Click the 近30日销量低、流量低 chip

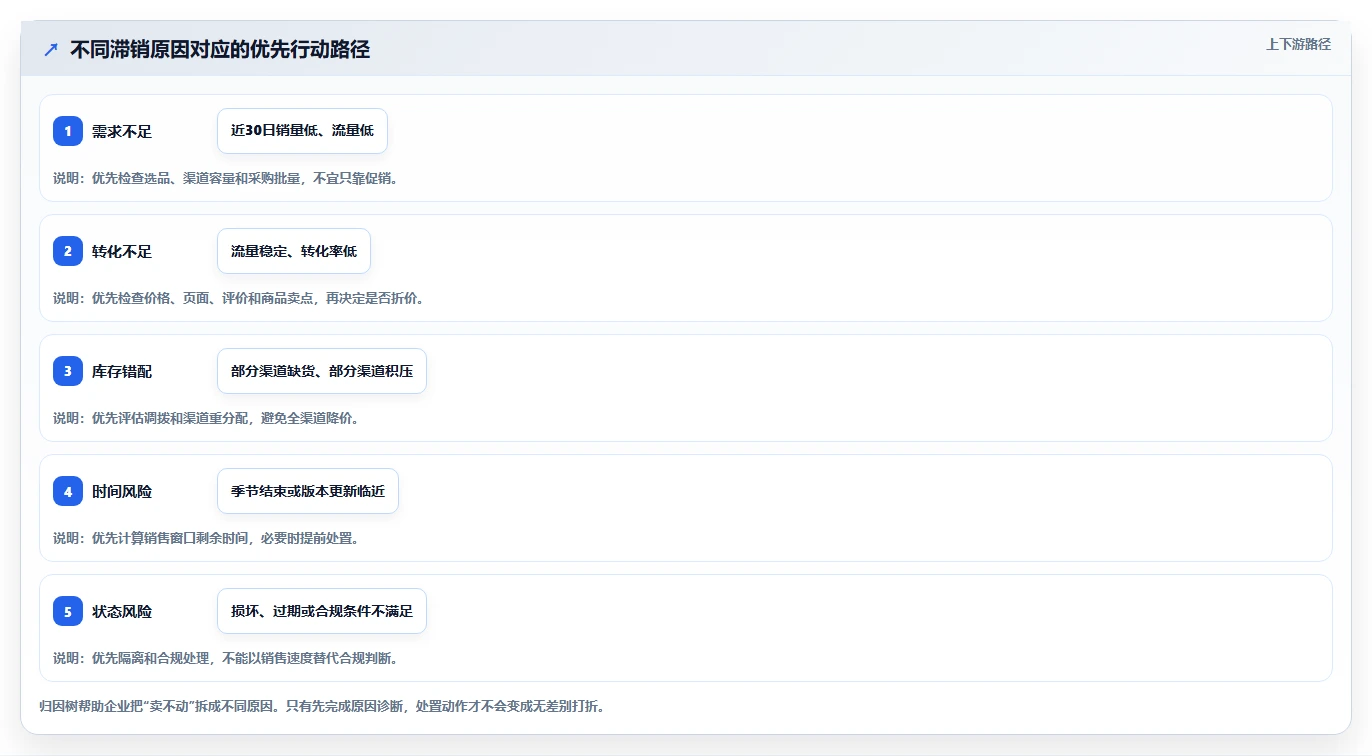pos(302,131)
